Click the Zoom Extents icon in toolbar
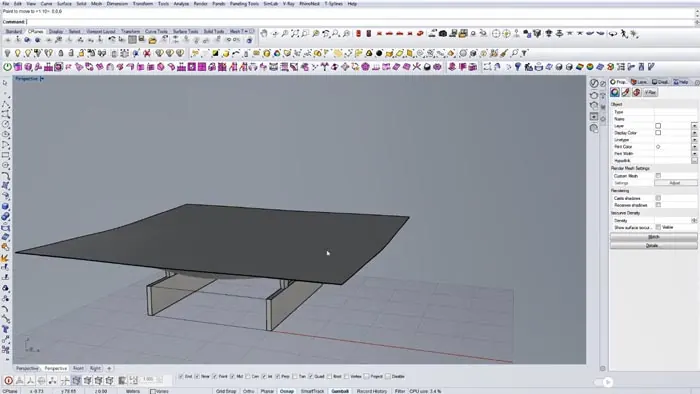 point(295,33)
